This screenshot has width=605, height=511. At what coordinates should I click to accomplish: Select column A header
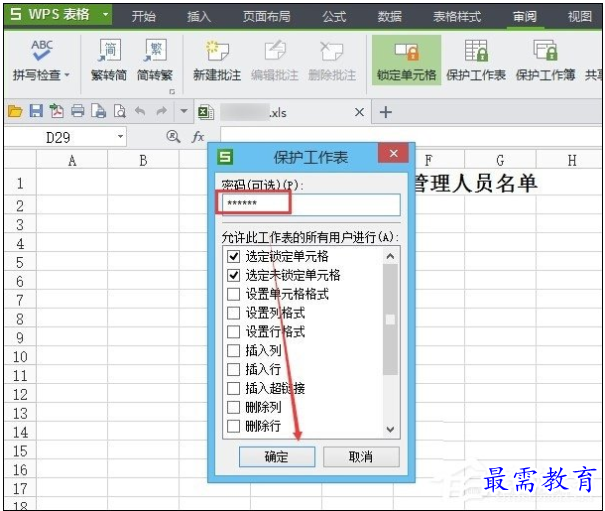pyautogui.click(x=72, y=160)
